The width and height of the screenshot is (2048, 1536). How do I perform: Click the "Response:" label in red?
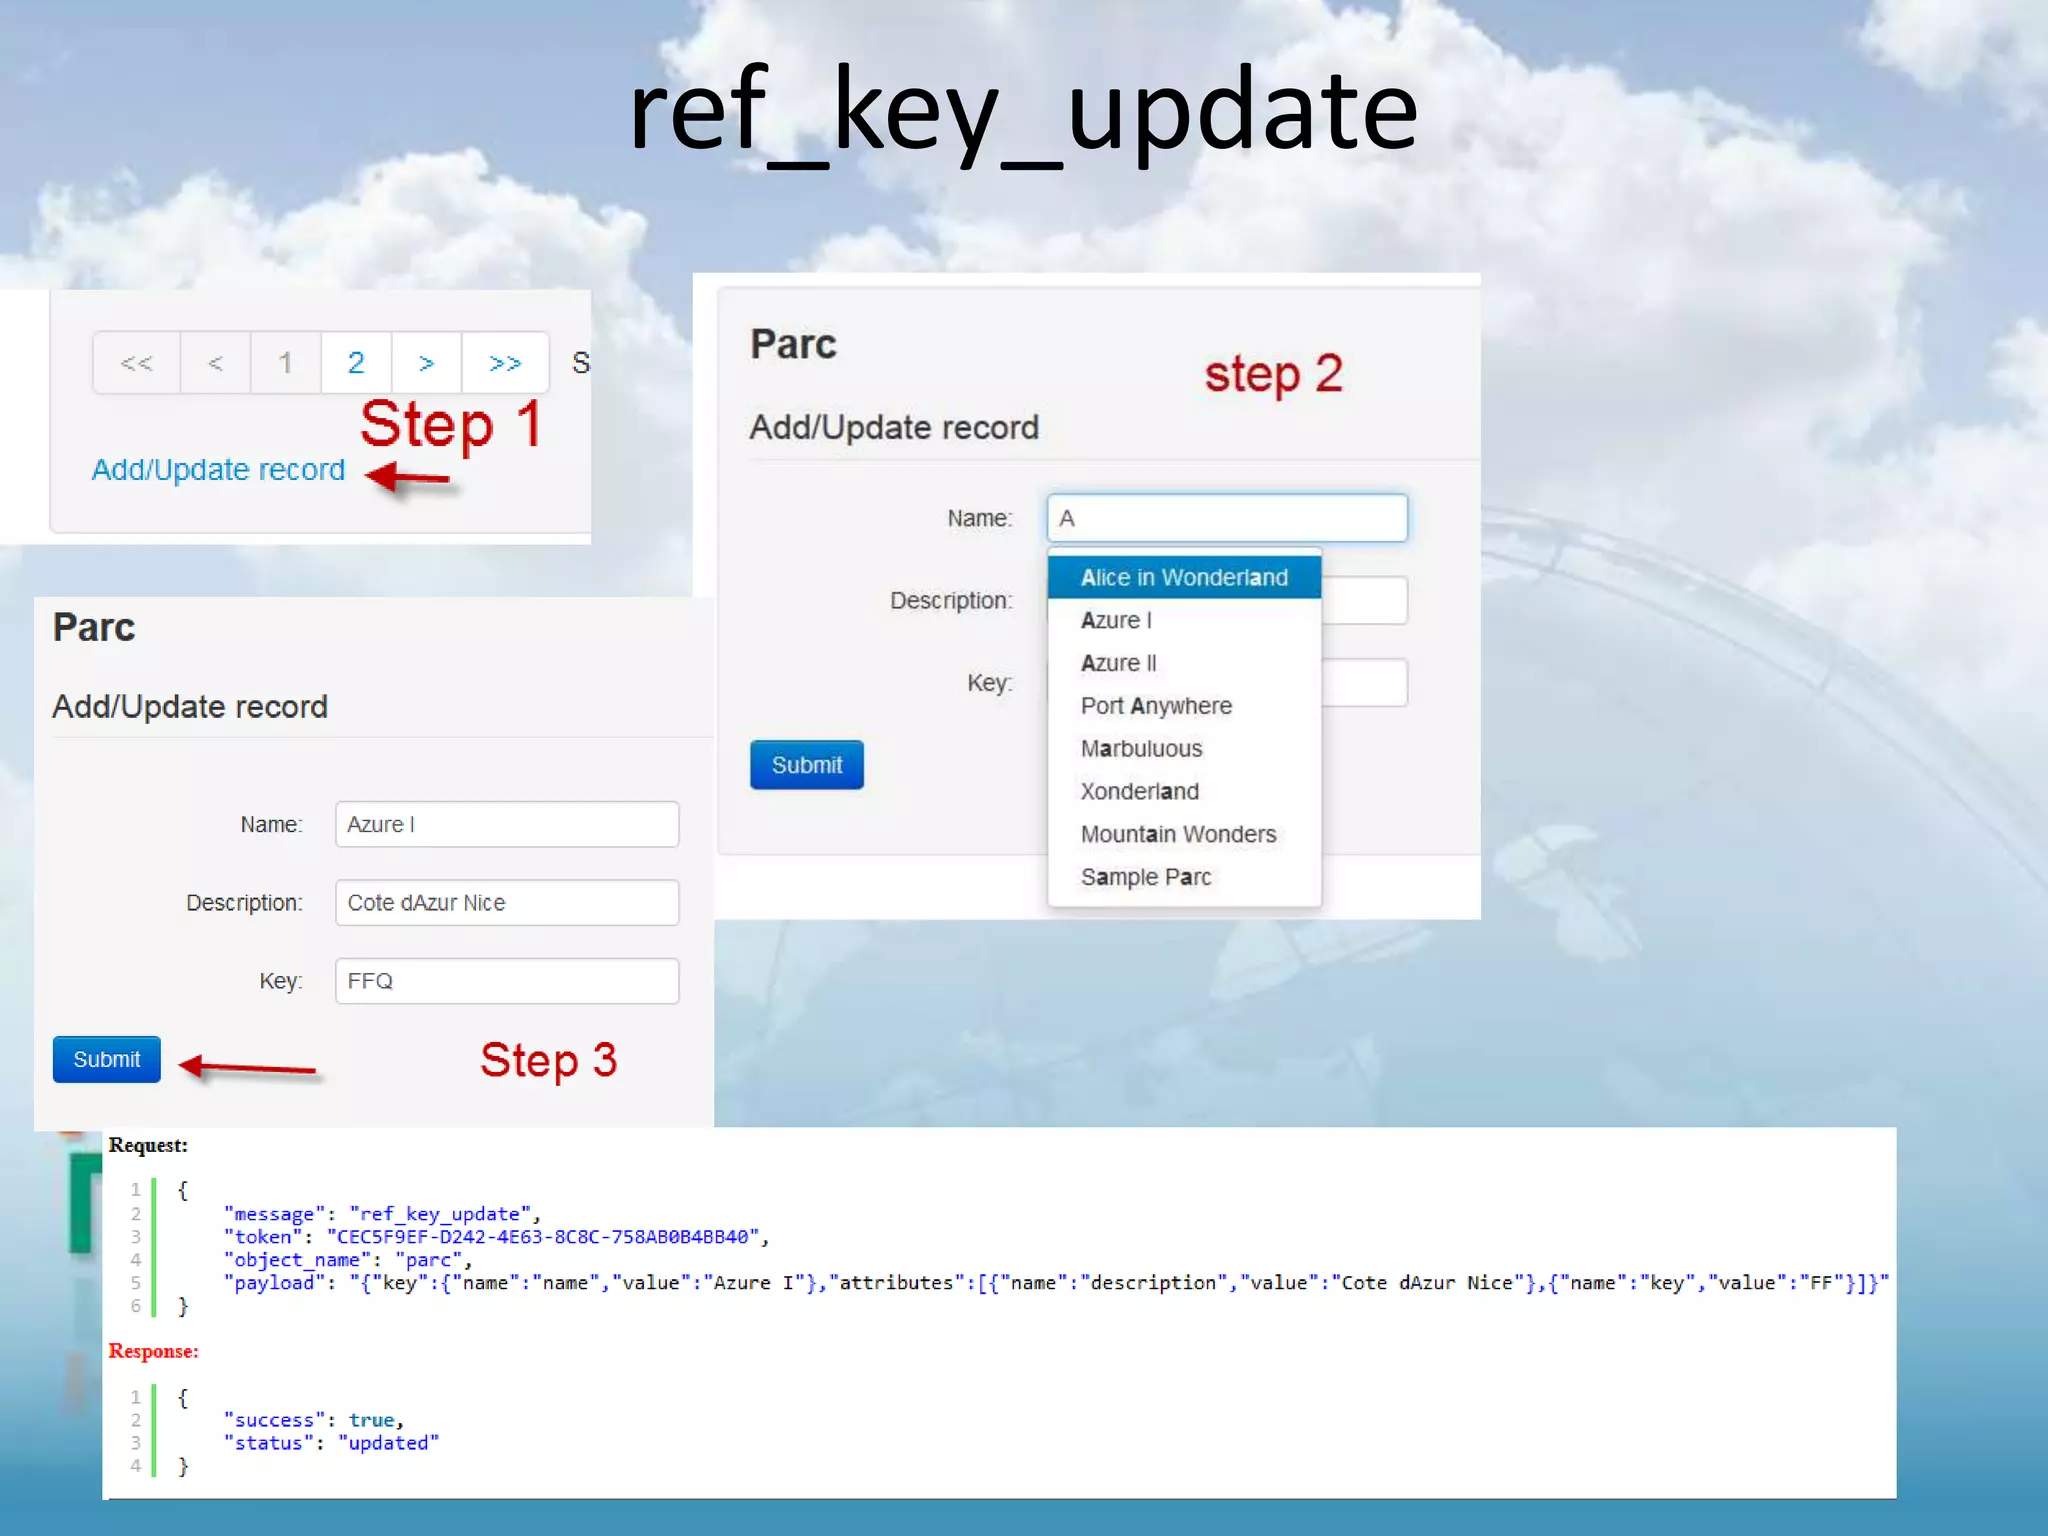153,1351
